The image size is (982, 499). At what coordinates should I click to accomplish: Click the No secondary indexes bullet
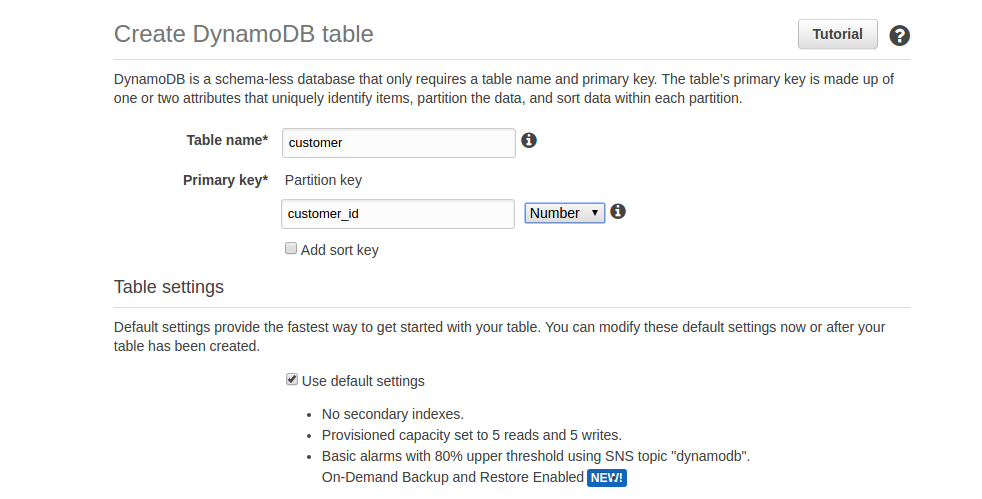point(392,413)
